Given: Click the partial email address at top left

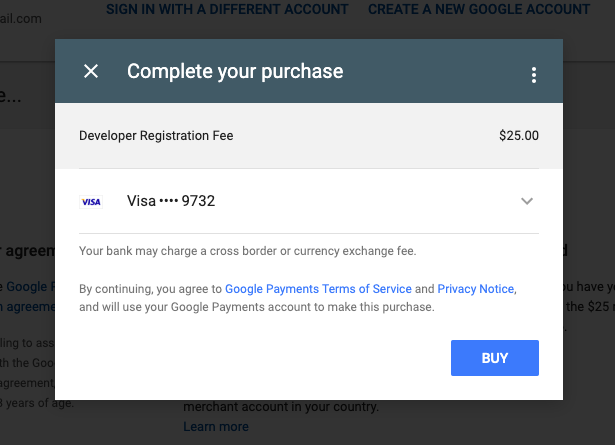Looking at the screenshot, I should (x=20, y=18).
